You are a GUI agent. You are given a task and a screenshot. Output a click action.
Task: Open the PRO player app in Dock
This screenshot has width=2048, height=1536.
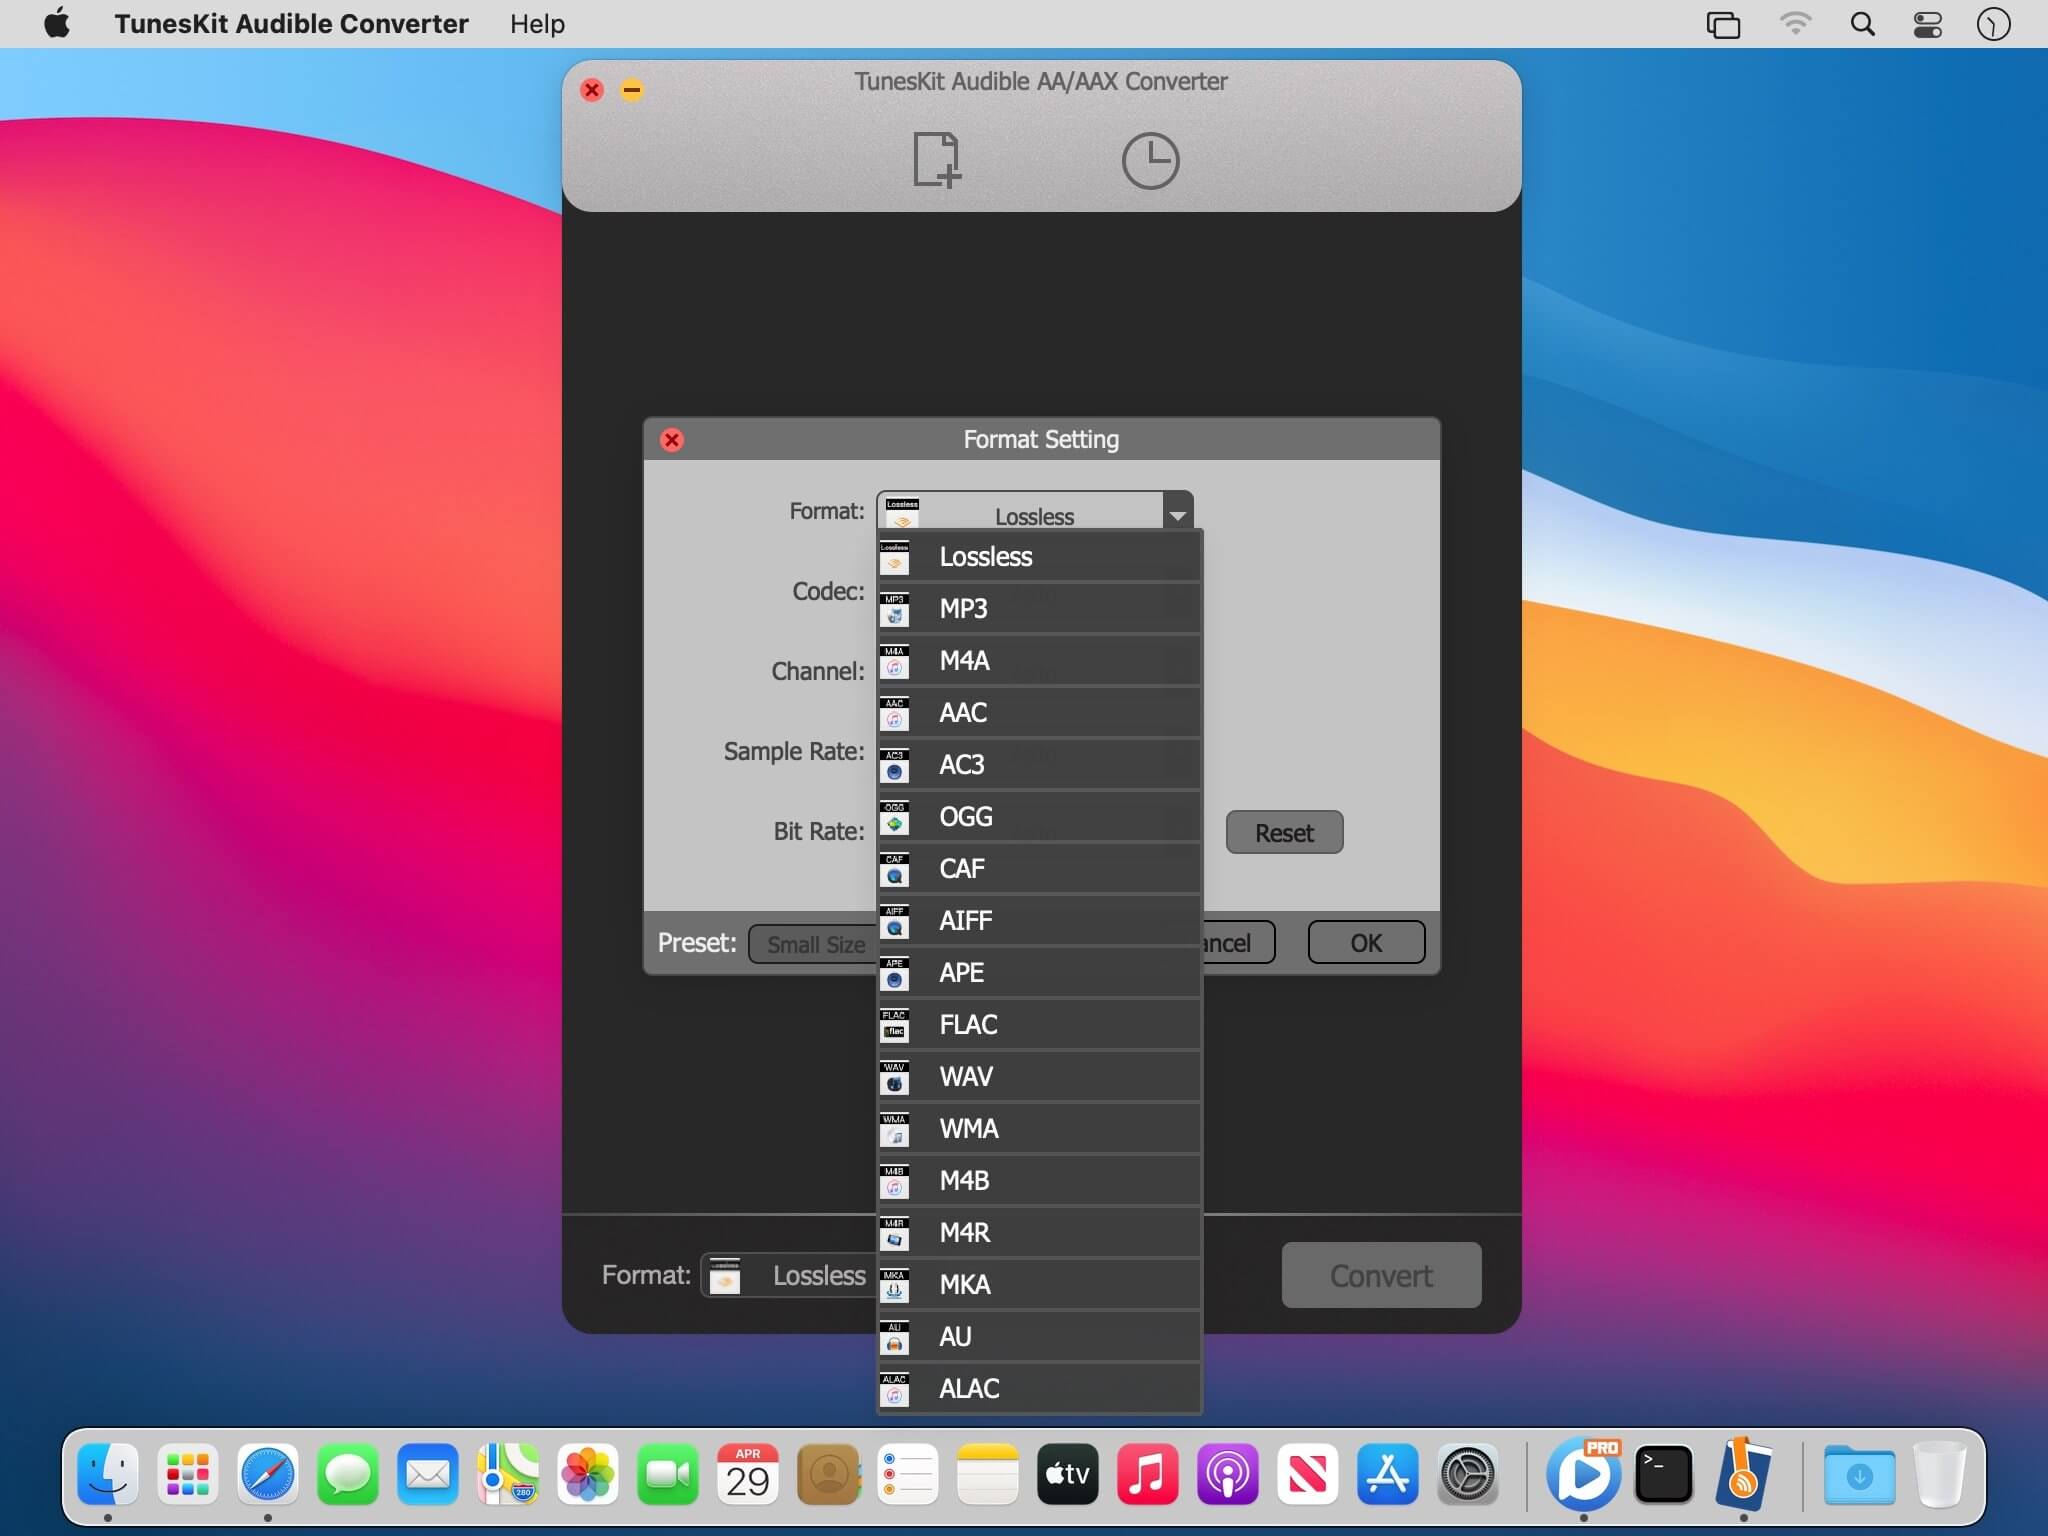[1584, 1474]
